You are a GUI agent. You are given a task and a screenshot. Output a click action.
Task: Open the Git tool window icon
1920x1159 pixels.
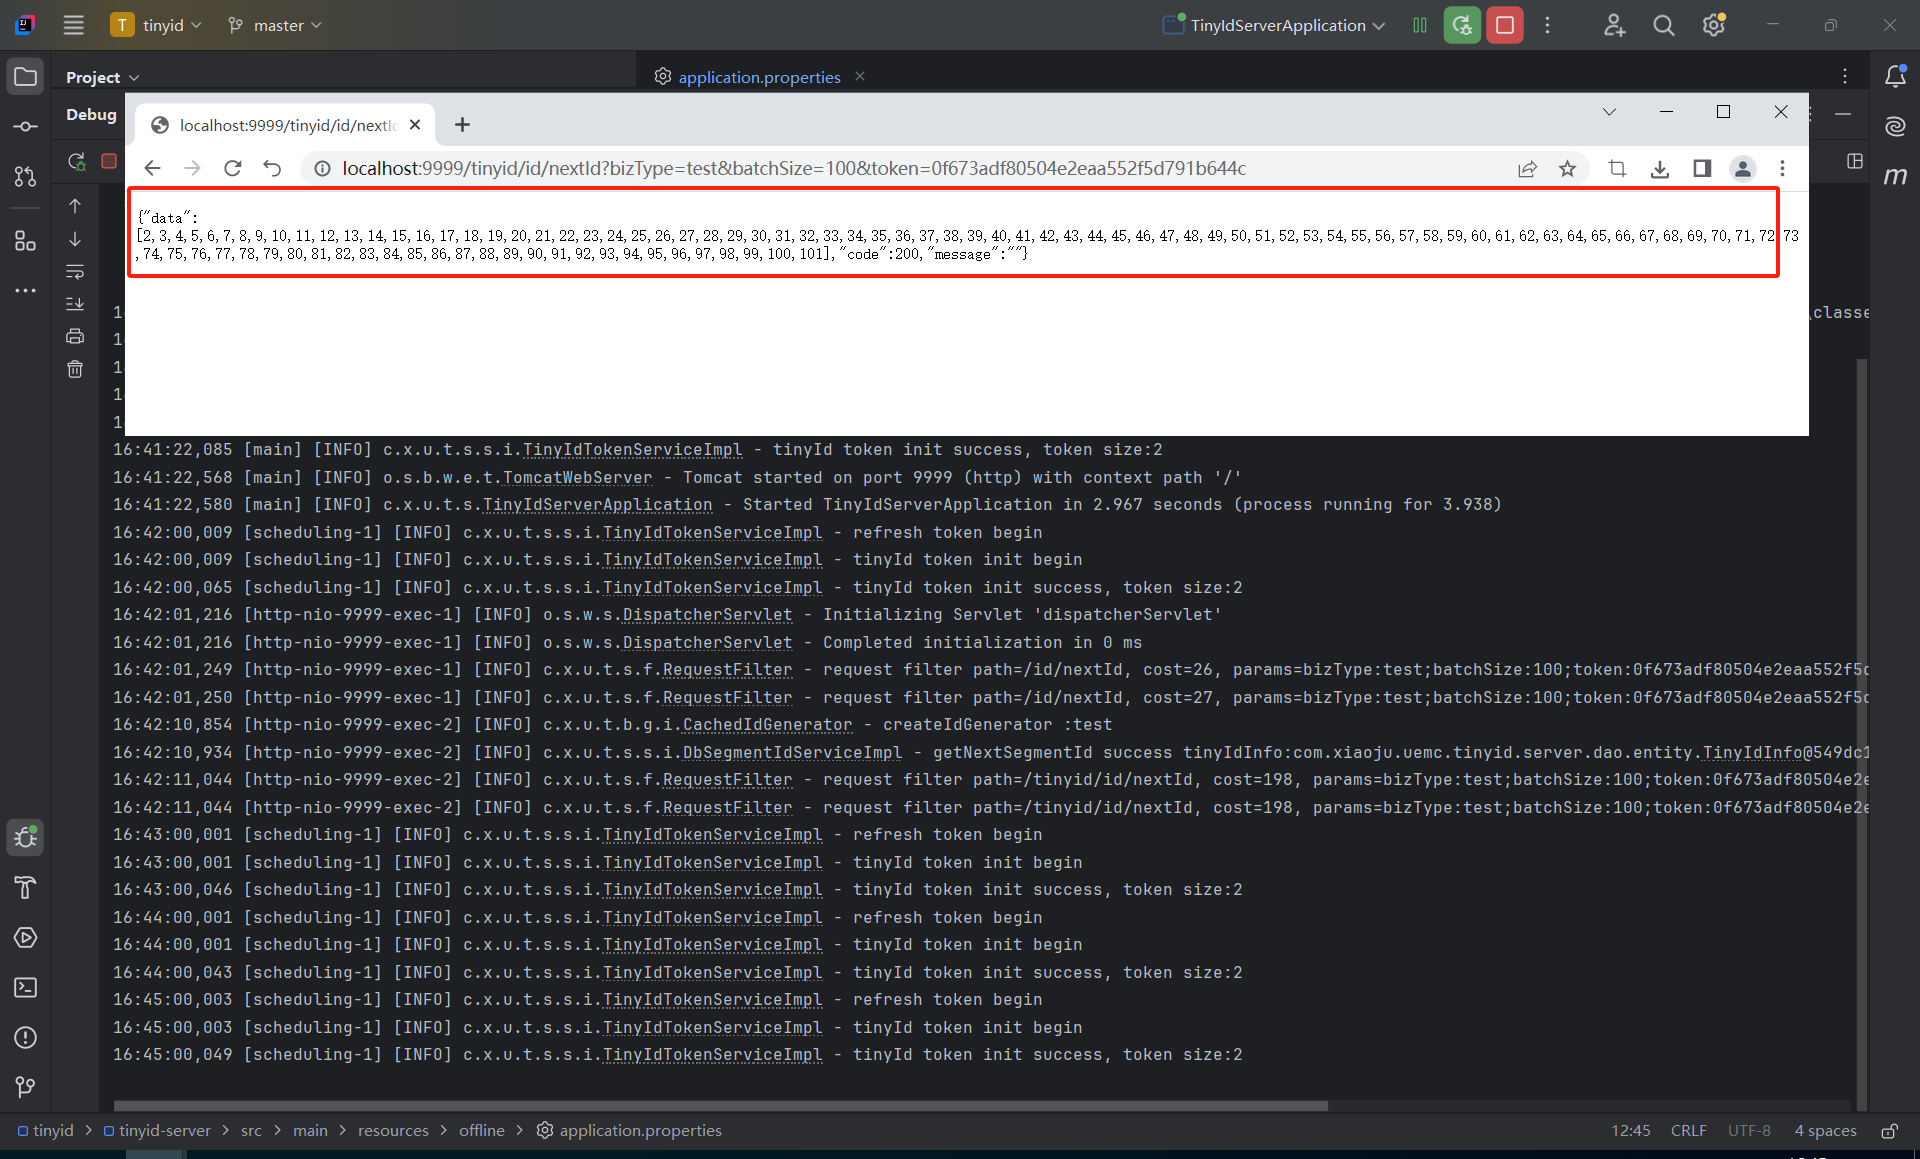pos(26,1087)
